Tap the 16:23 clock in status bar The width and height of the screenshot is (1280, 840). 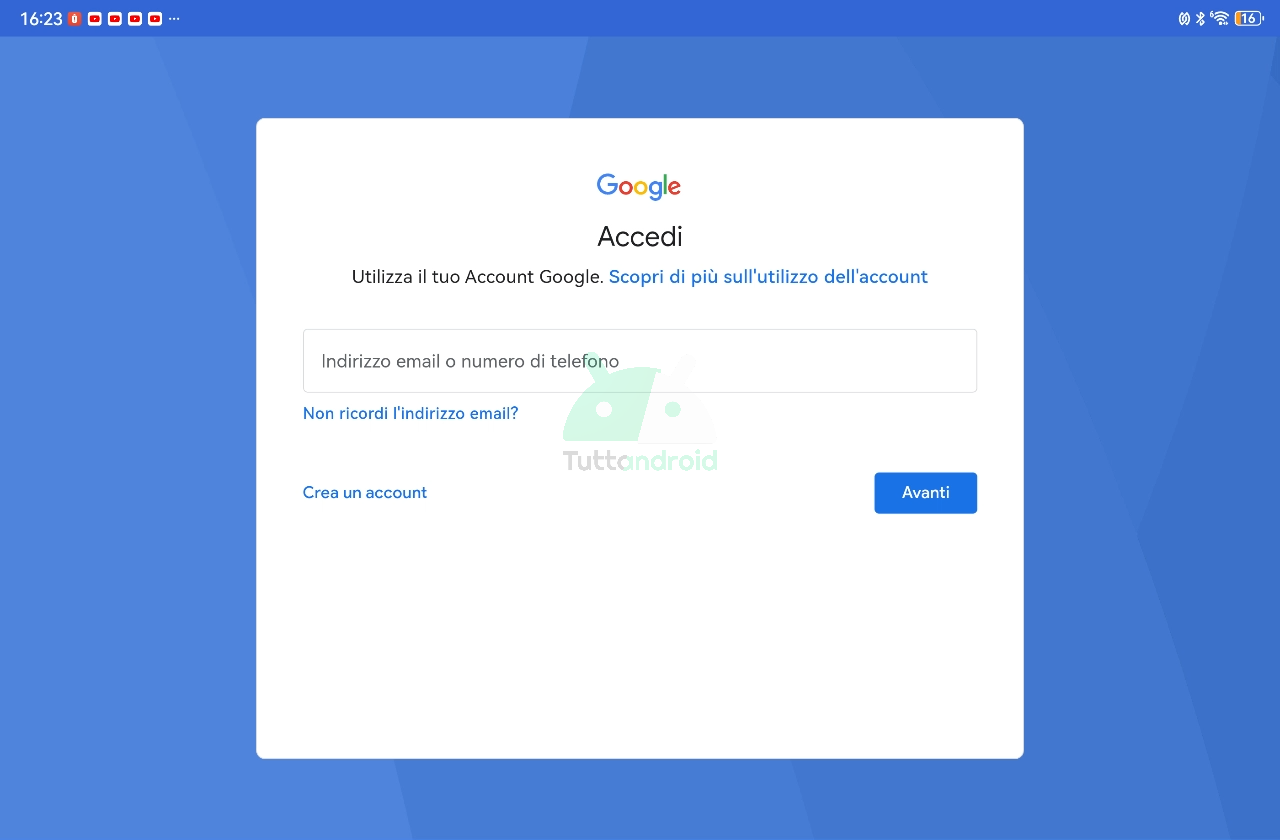click(x=41, y=19)
